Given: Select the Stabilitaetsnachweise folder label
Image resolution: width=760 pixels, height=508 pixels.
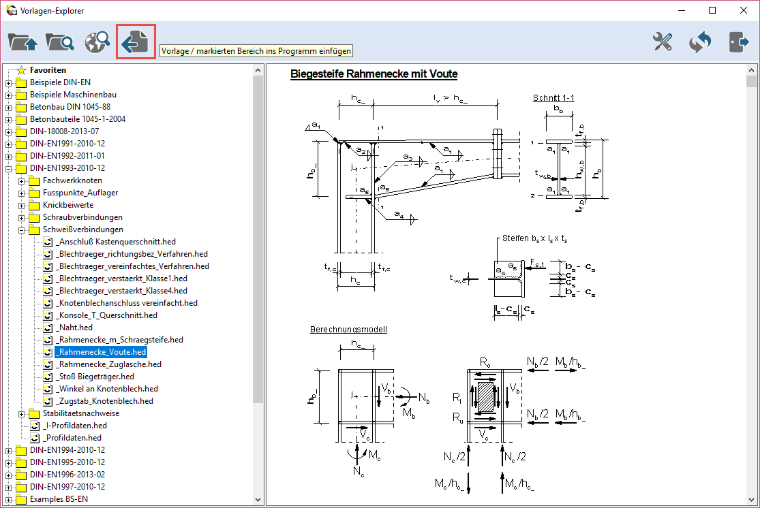Looking at the screenshot, I should click(x=81, y=413).
